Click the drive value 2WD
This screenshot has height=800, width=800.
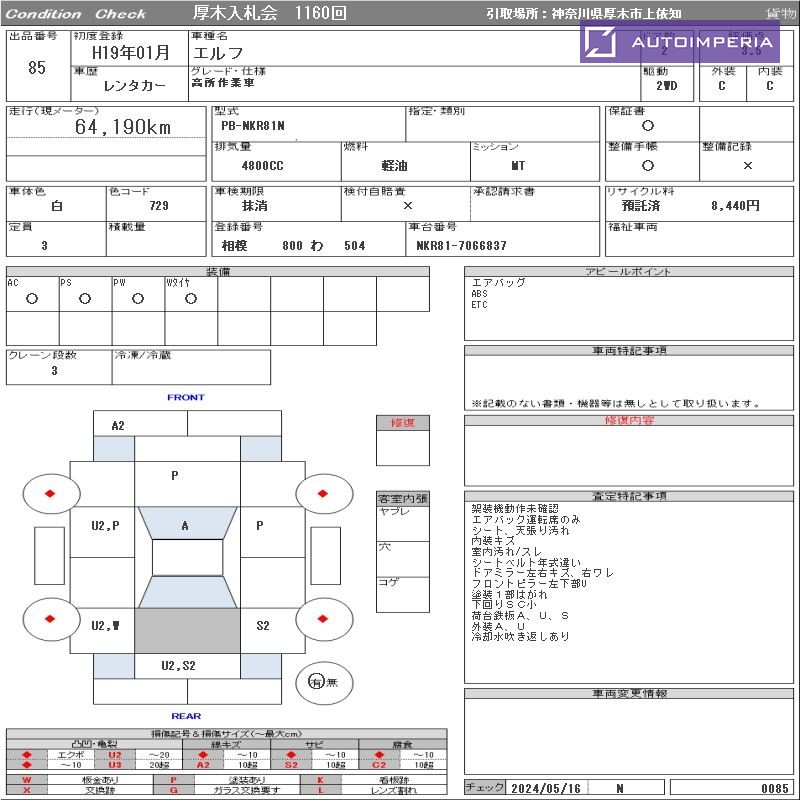click(x=667, y=86)
